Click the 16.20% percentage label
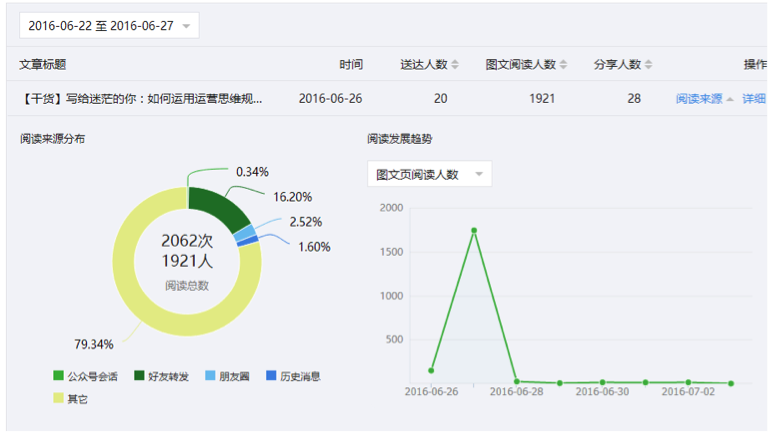This screenshot has width=768, height=432. (x=292, y=197)
